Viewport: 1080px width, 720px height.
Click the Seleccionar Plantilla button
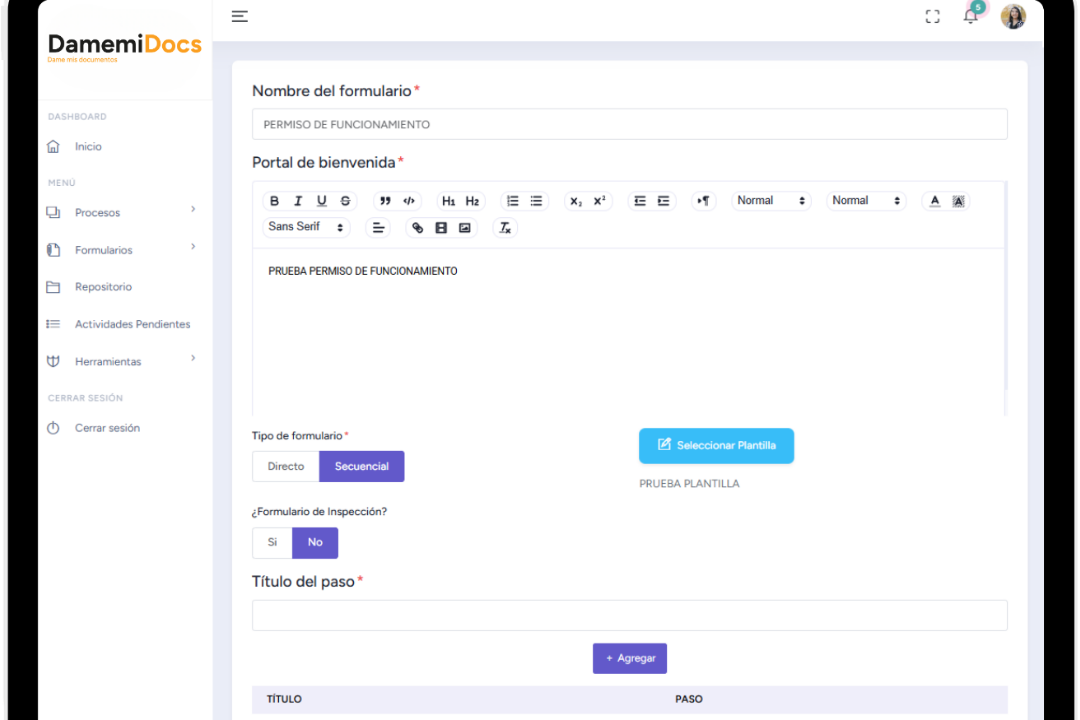(716, 445)
